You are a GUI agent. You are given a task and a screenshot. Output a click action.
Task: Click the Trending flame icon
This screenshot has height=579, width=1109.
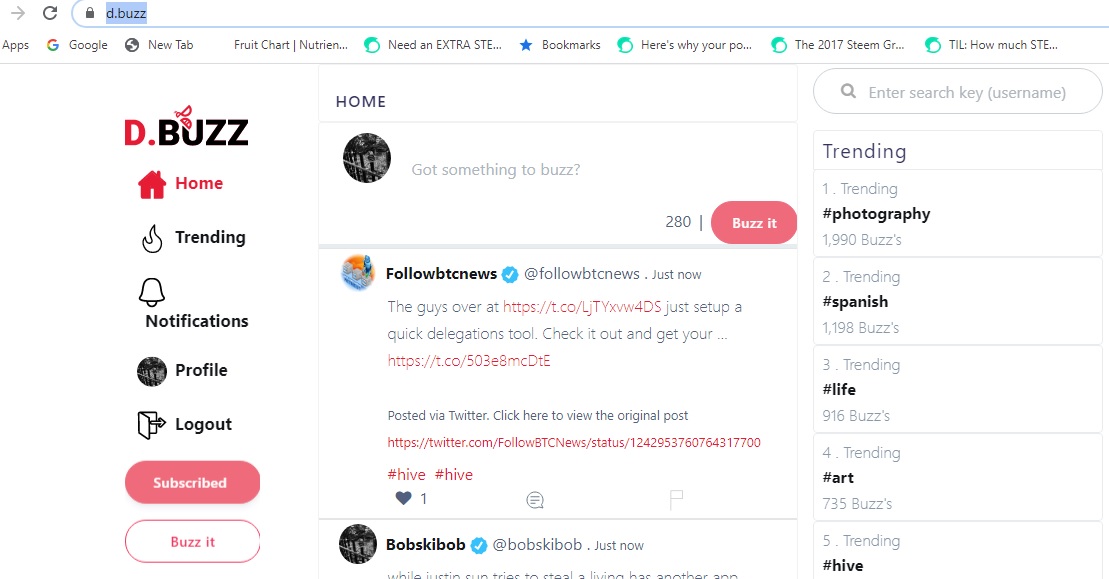[151, 238]
